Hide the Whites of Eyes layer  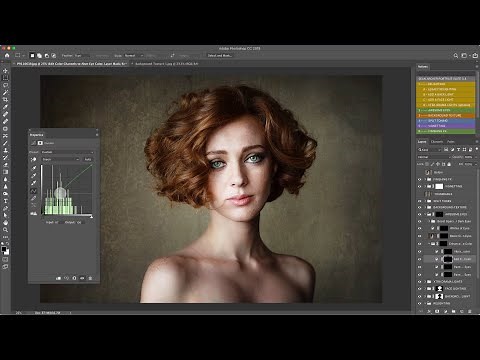(420, 229)
